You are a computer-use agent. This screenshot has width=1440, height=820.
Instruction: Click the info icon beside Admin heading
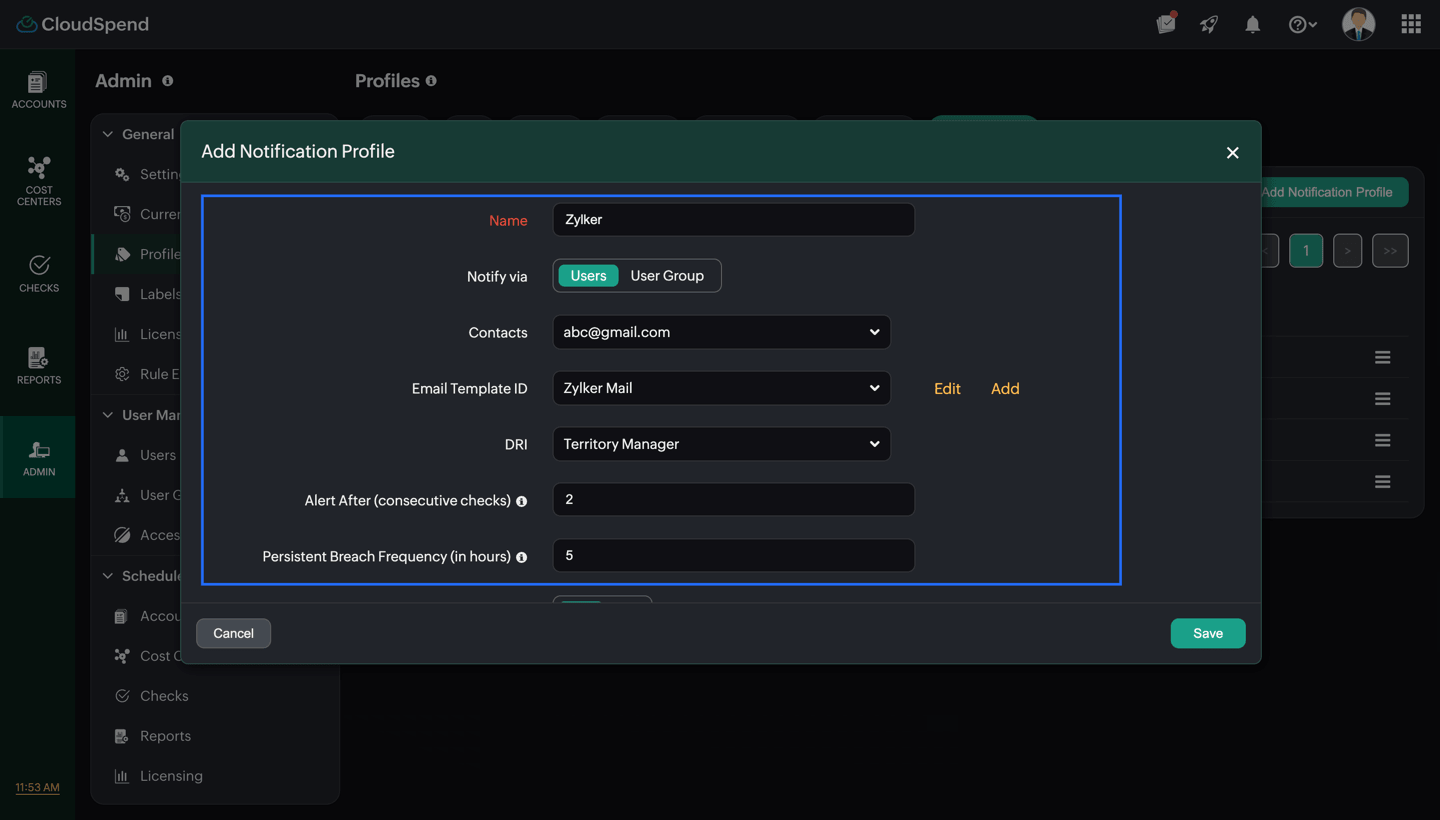tap(168, 81)
